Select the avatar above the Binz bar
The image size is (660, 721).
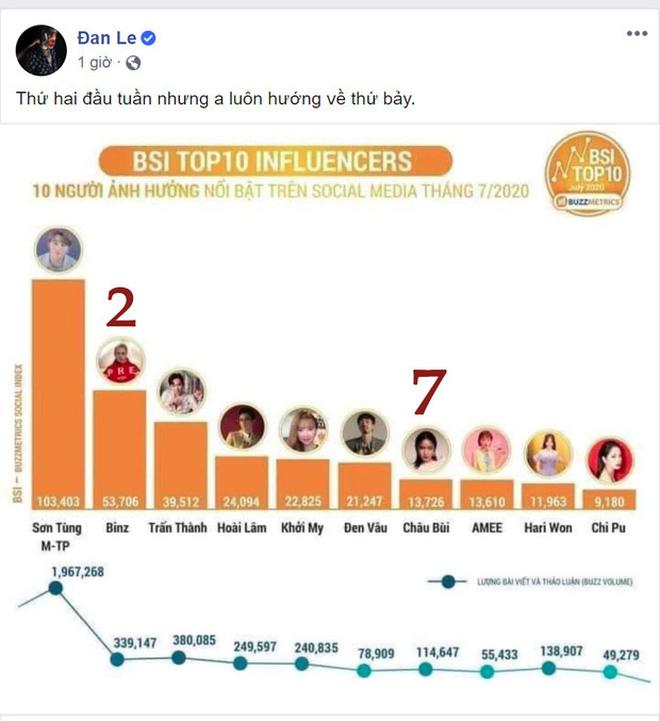(119, 361)
